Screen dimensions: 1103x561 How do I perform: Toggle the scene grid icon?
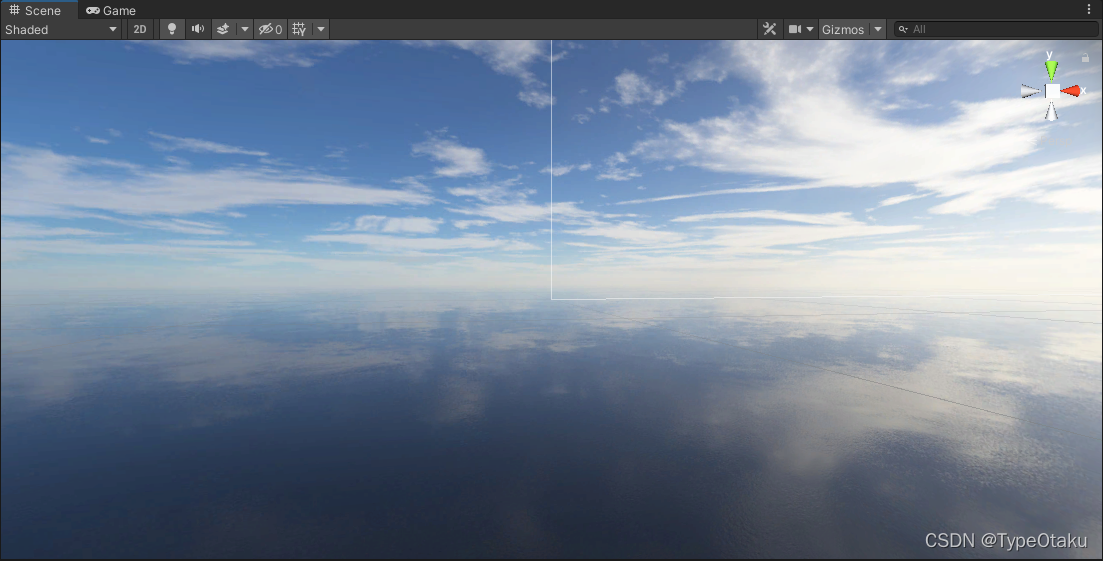click(x=300, y=29)
